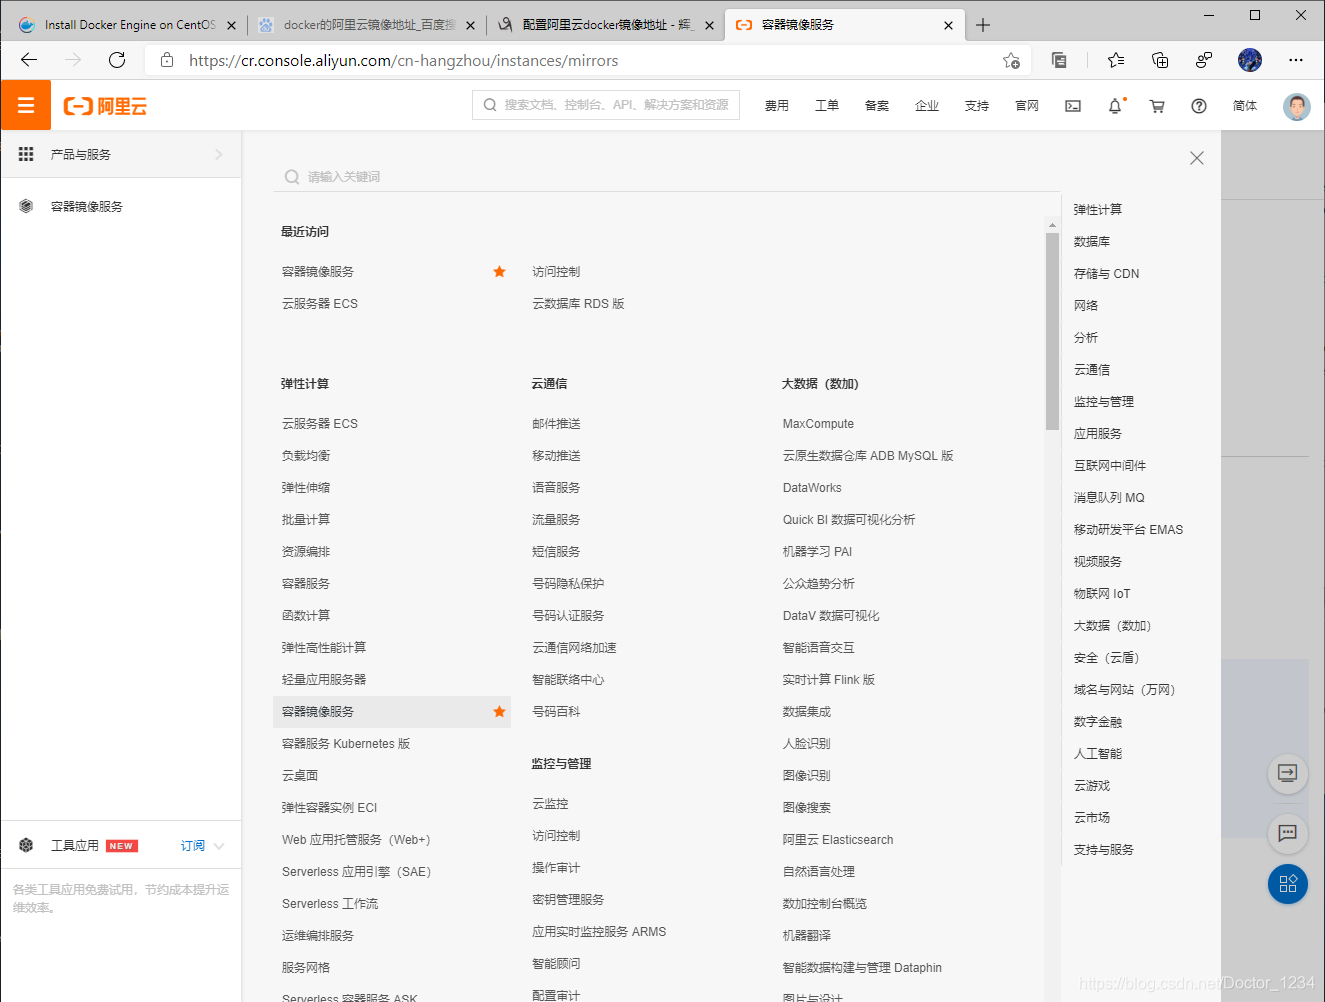Open MaxCompute service
The image size is (1325, 1002).
pos(818,424)
